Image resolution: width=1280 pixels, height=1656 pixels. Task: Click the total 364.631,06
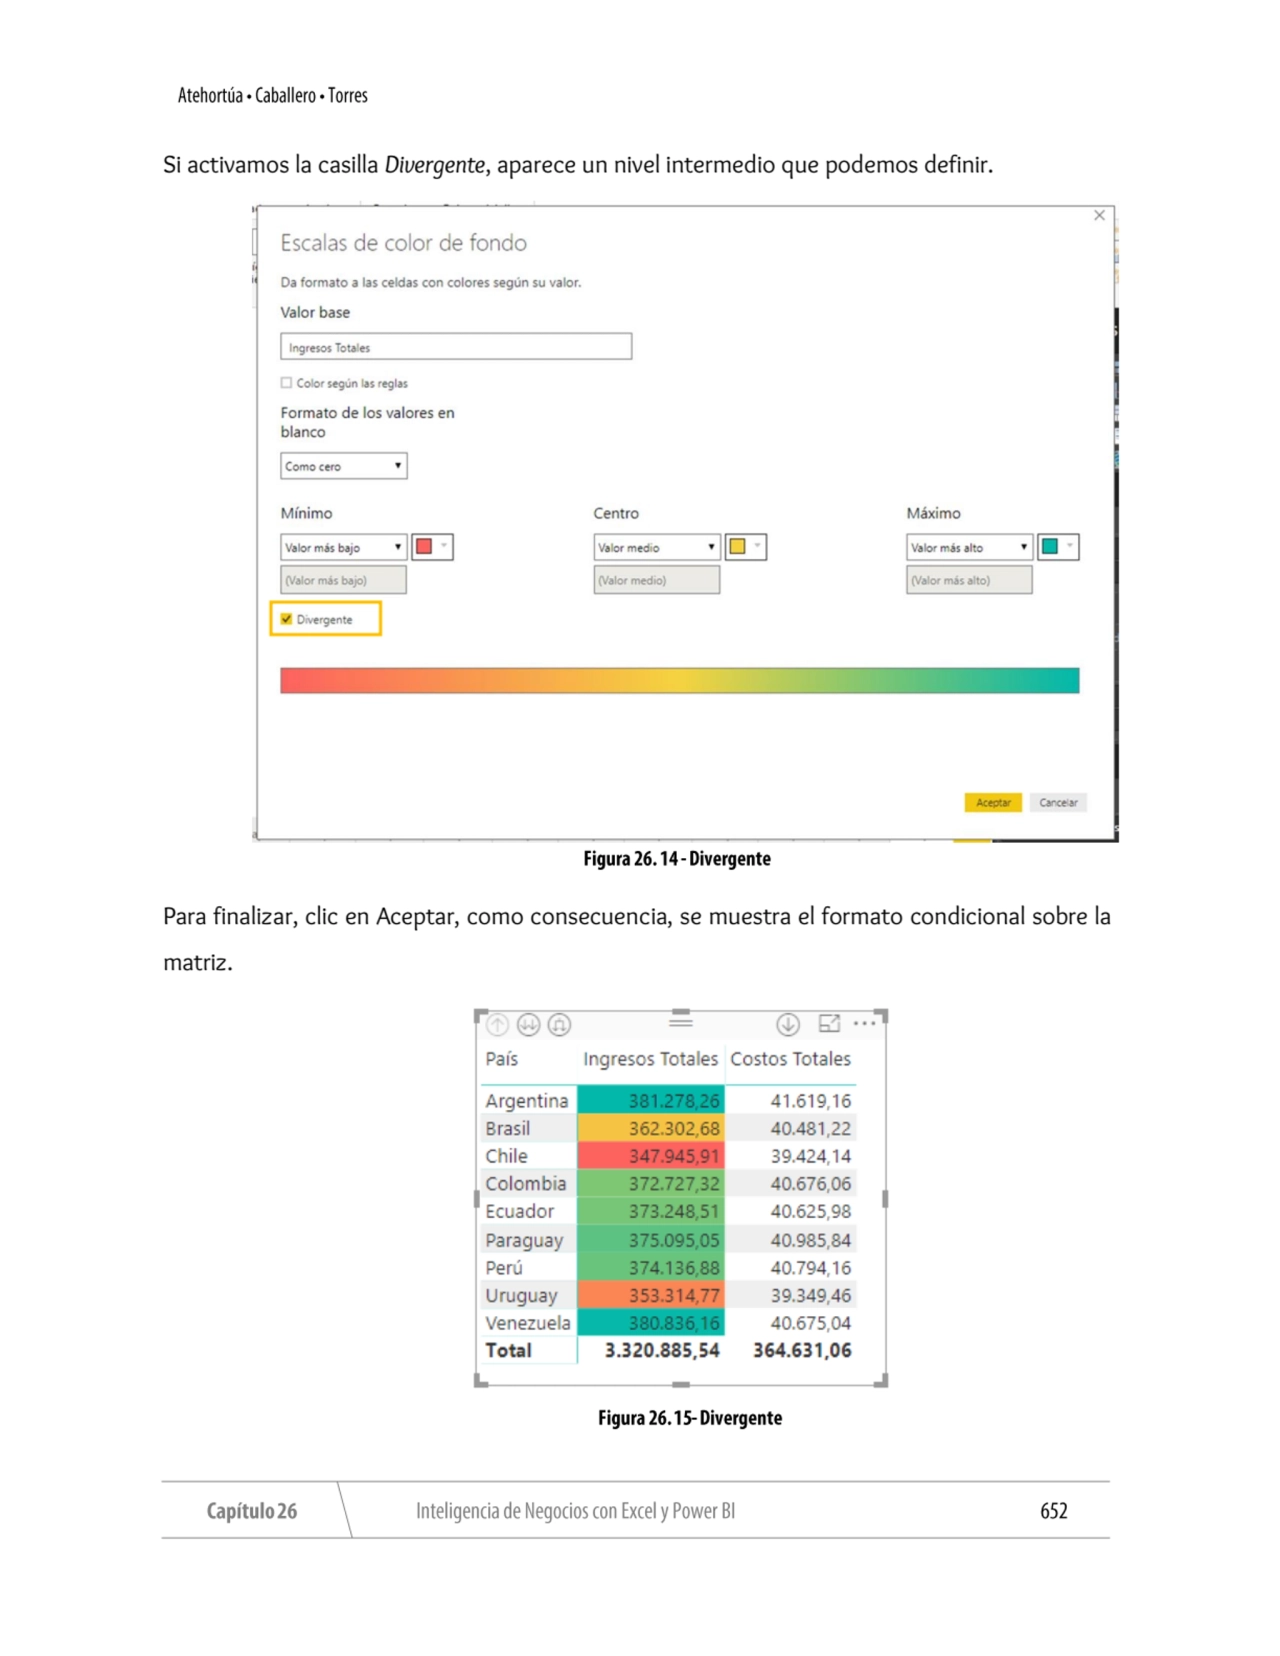click(802, 1351)
